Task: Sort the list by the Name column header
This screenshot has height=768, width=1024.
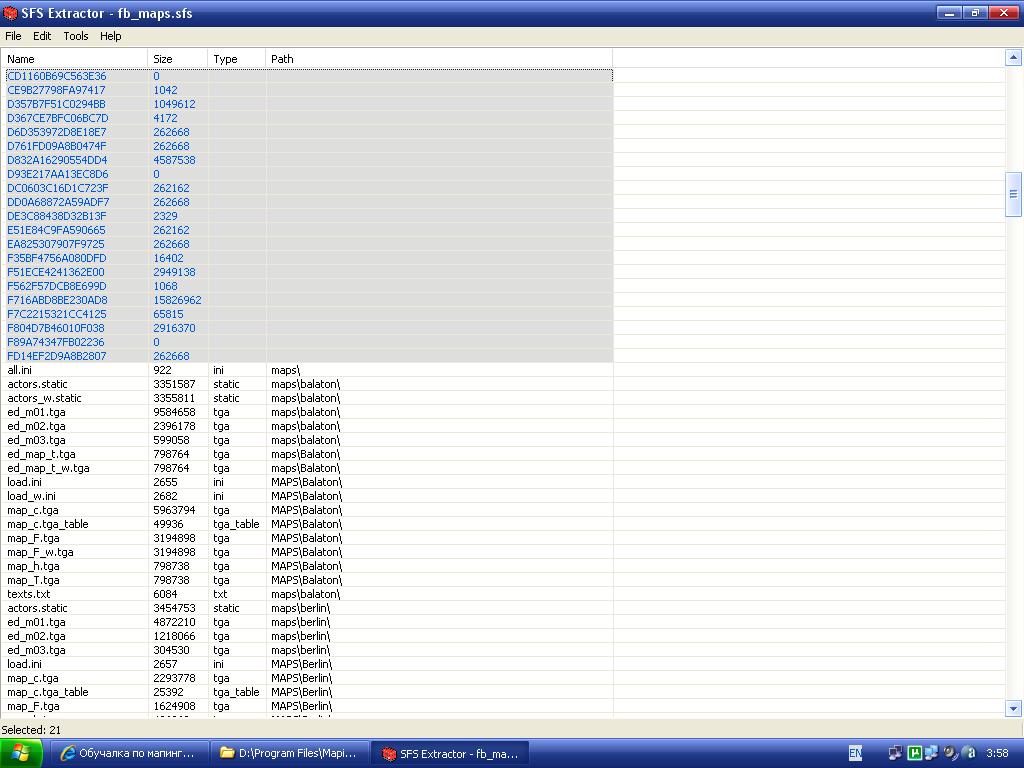Action: pyautogui.click(x=74, y=59)
